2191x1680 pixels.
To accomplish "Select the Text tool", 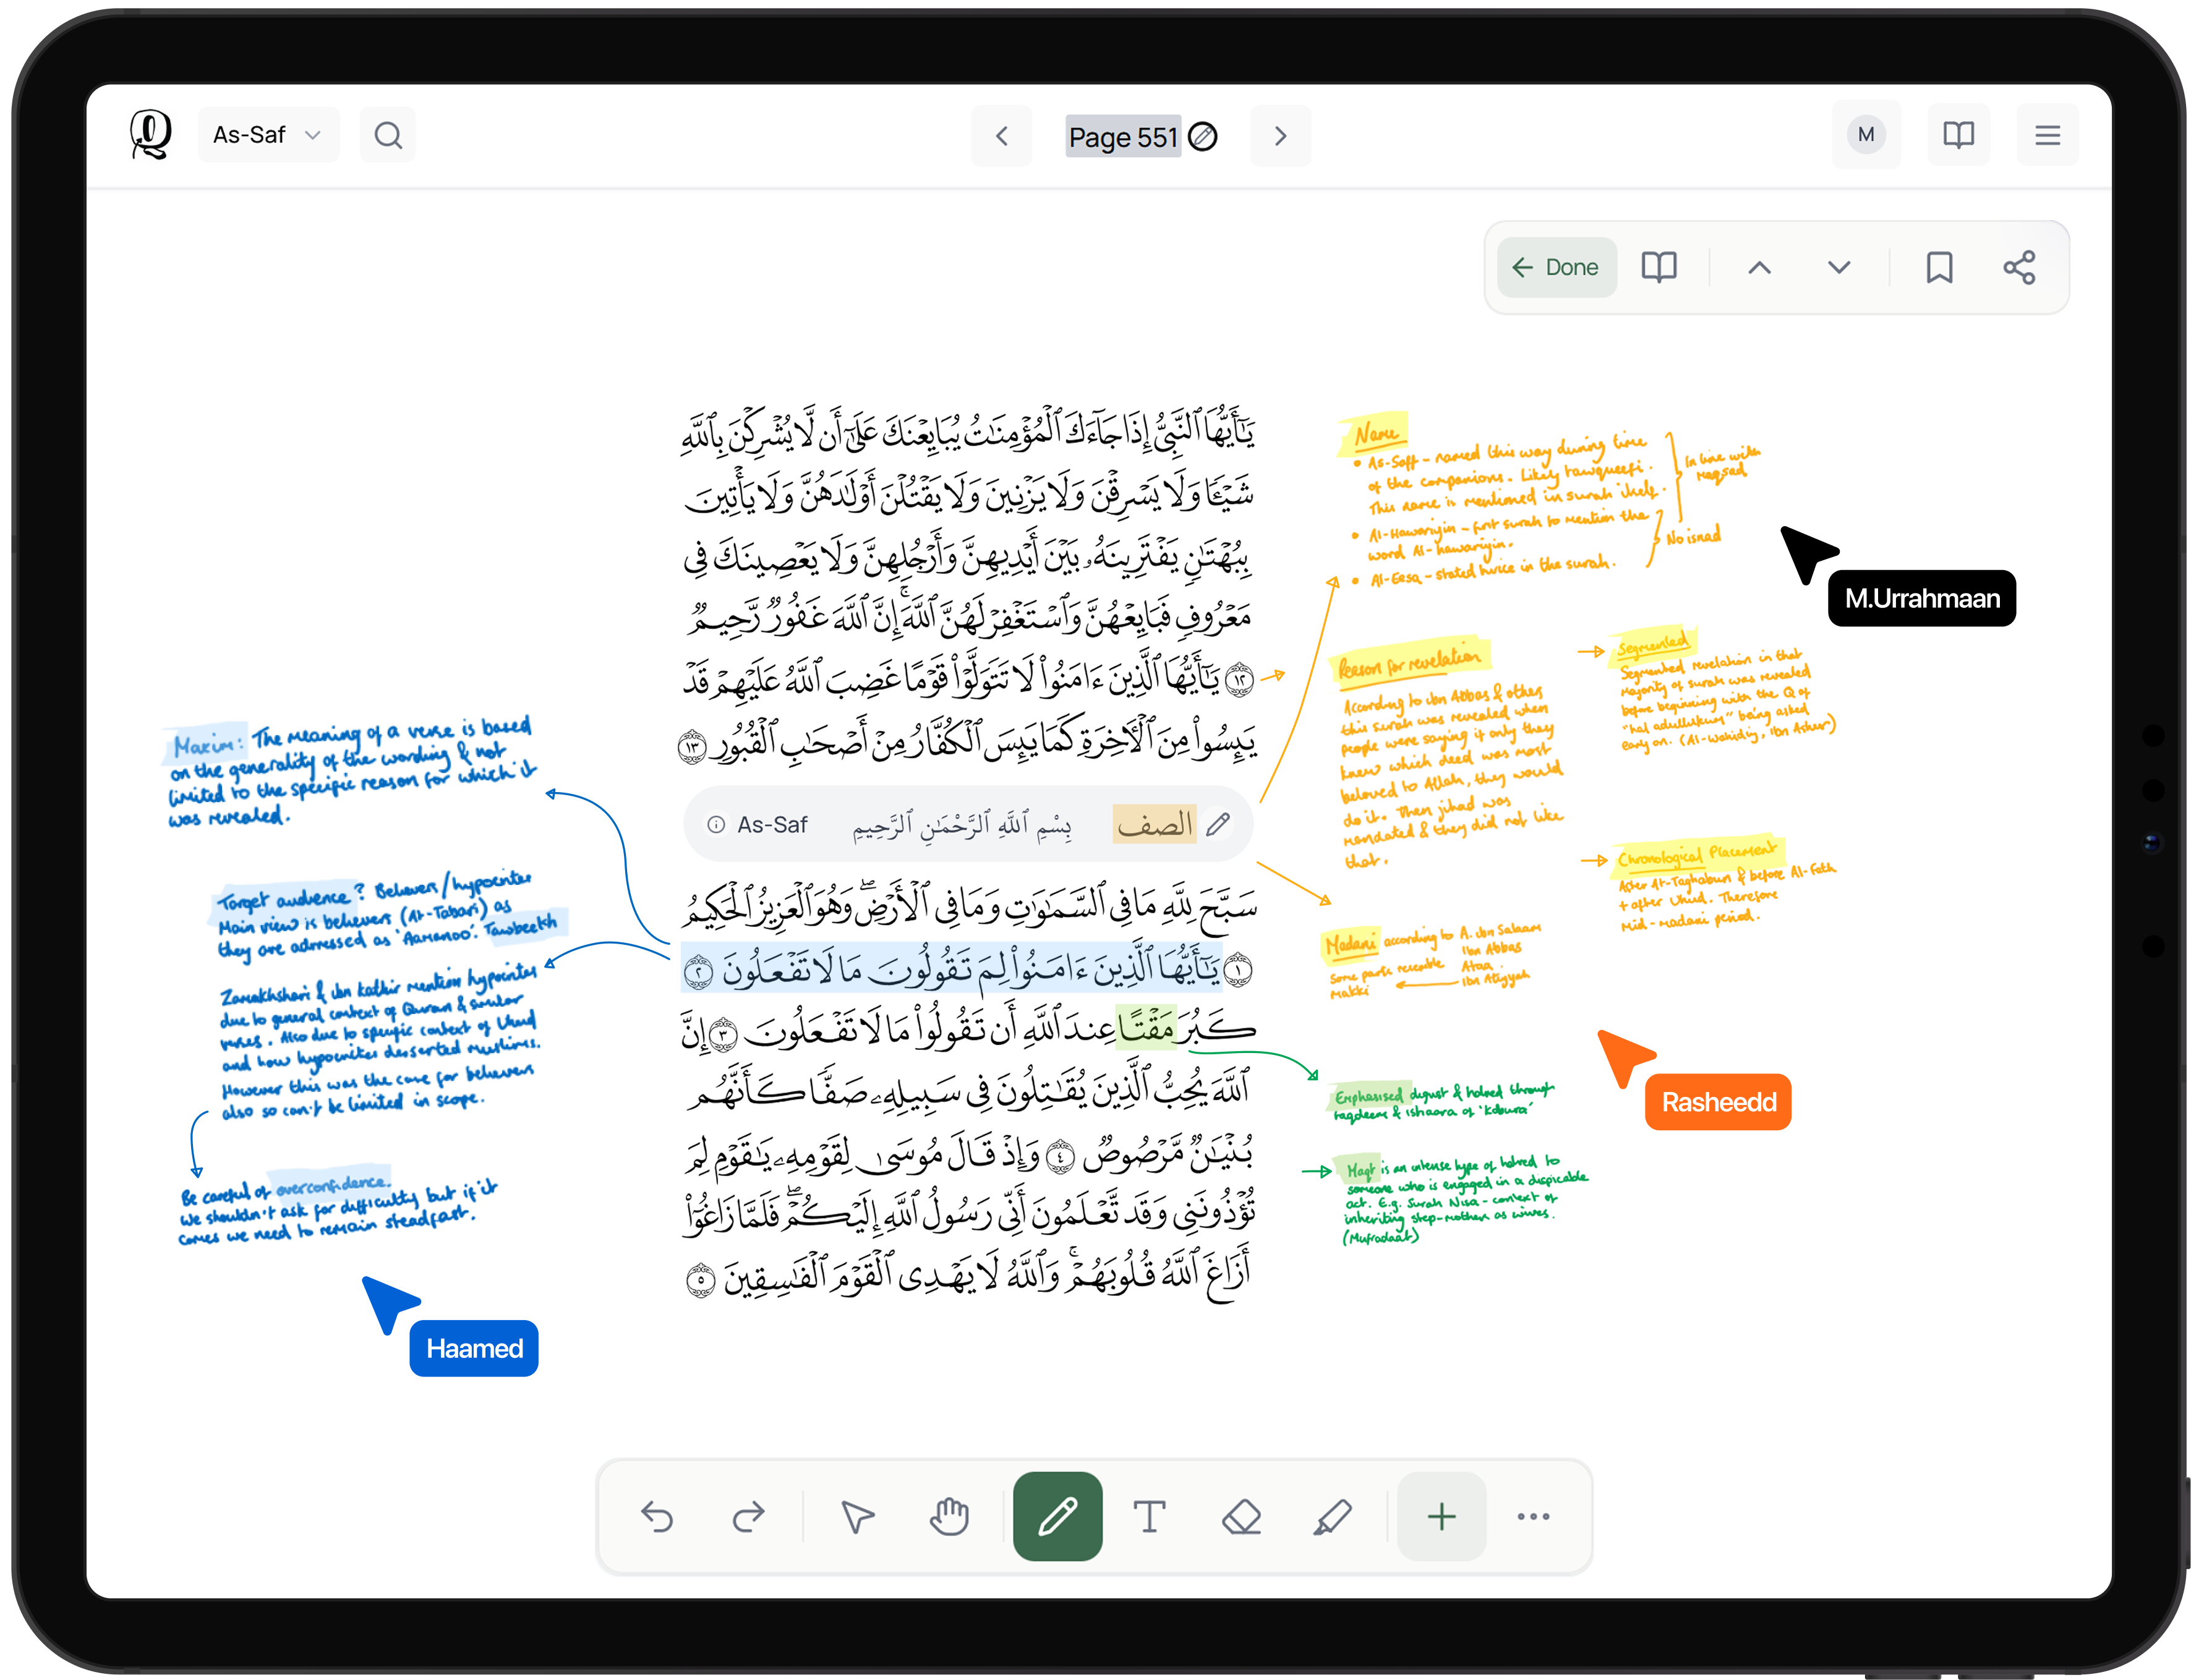I will coord(1149,1517).
